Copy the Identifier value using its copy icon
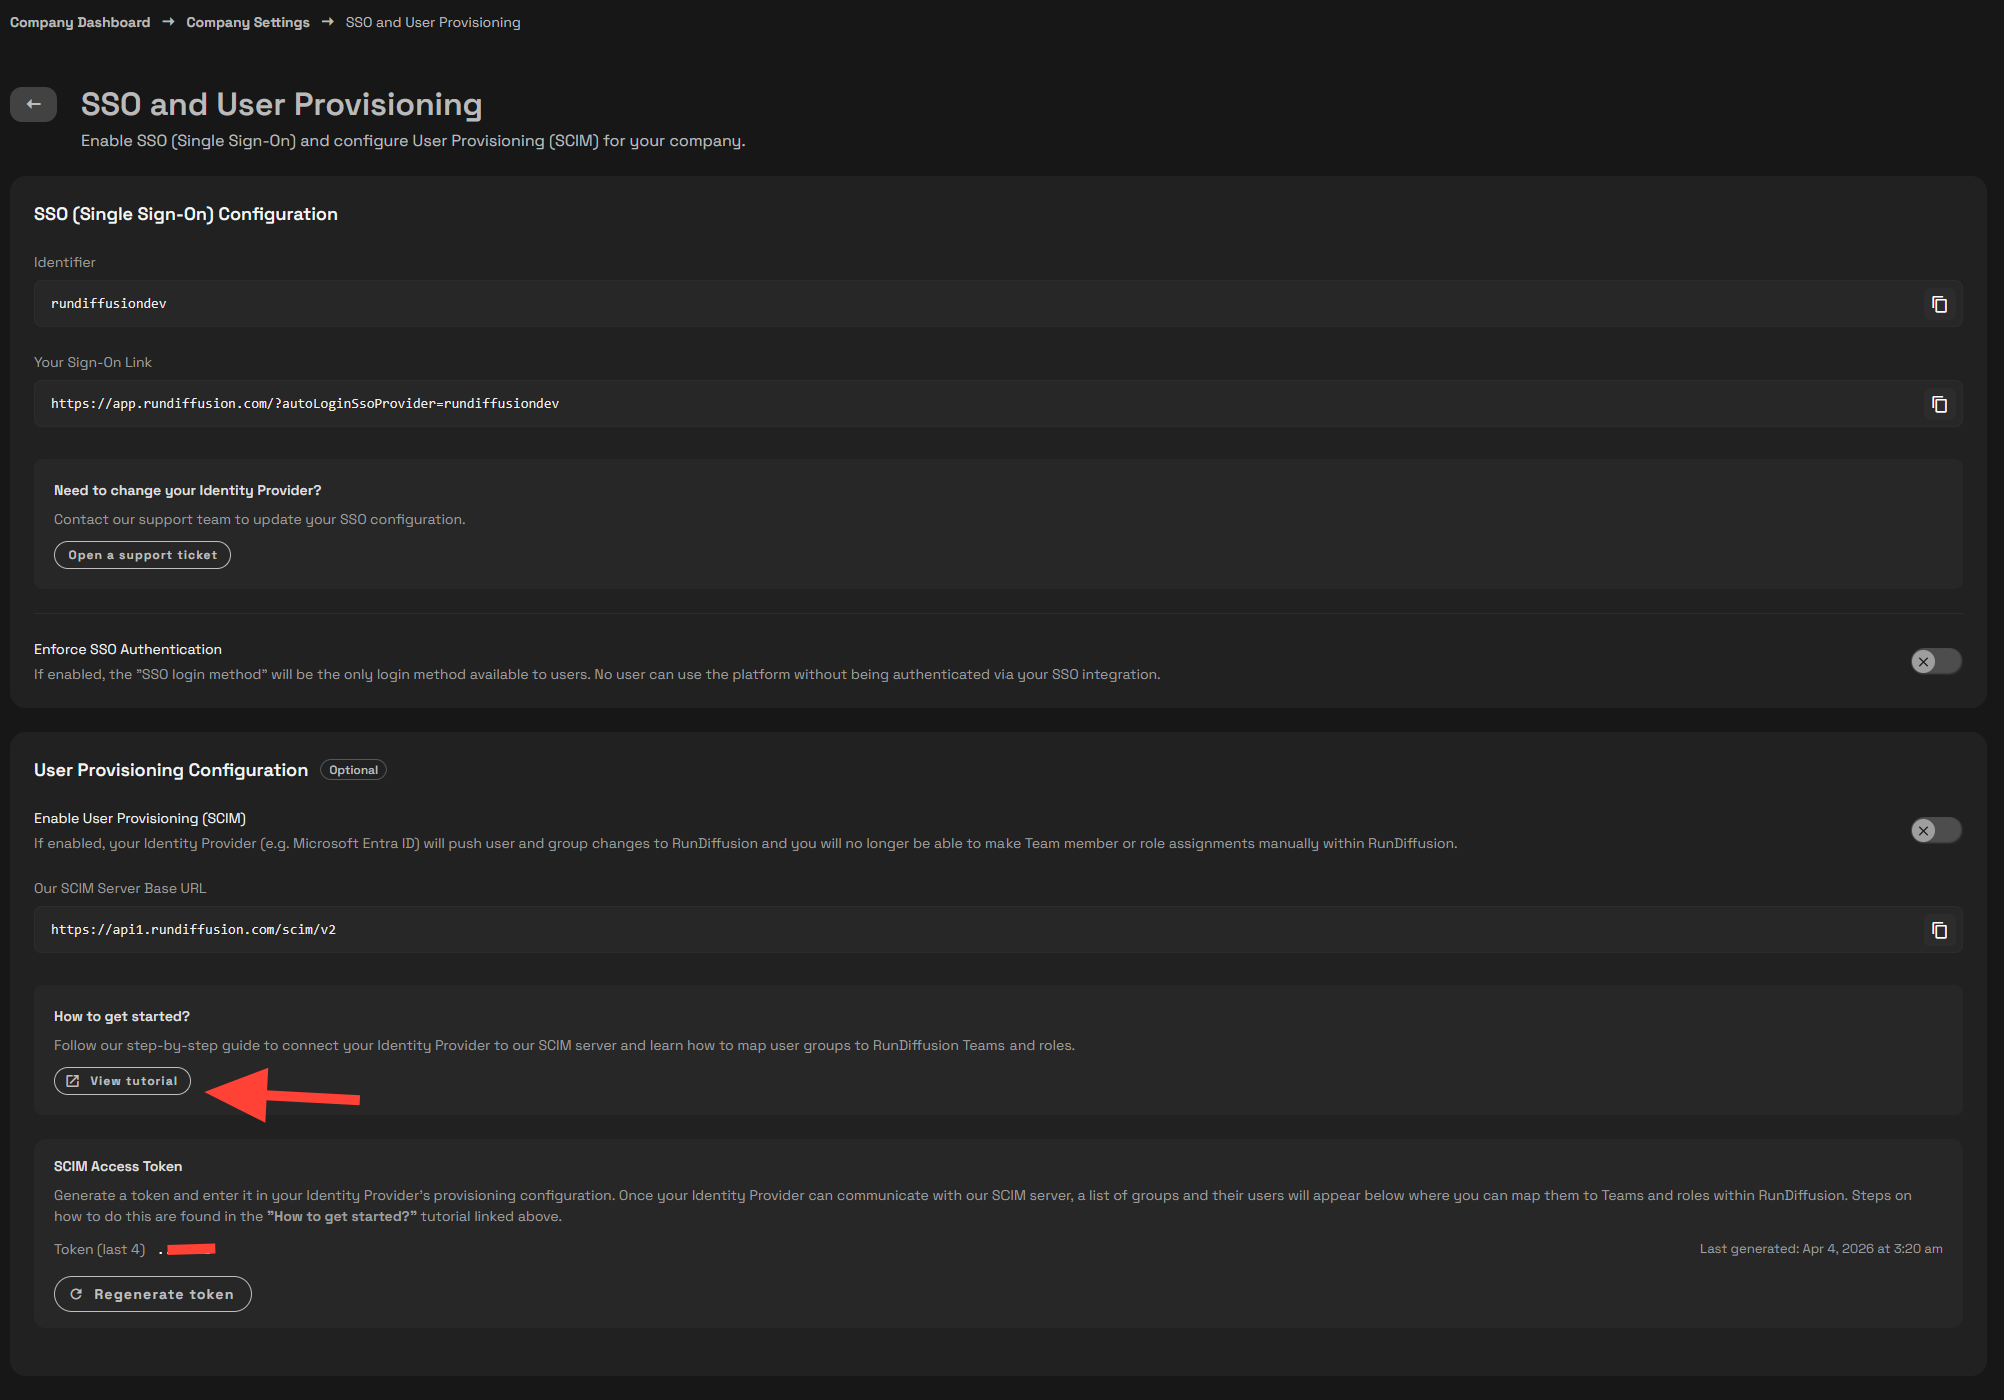The height and width of the screenshot is (1400, 2004). point(1939,304)
